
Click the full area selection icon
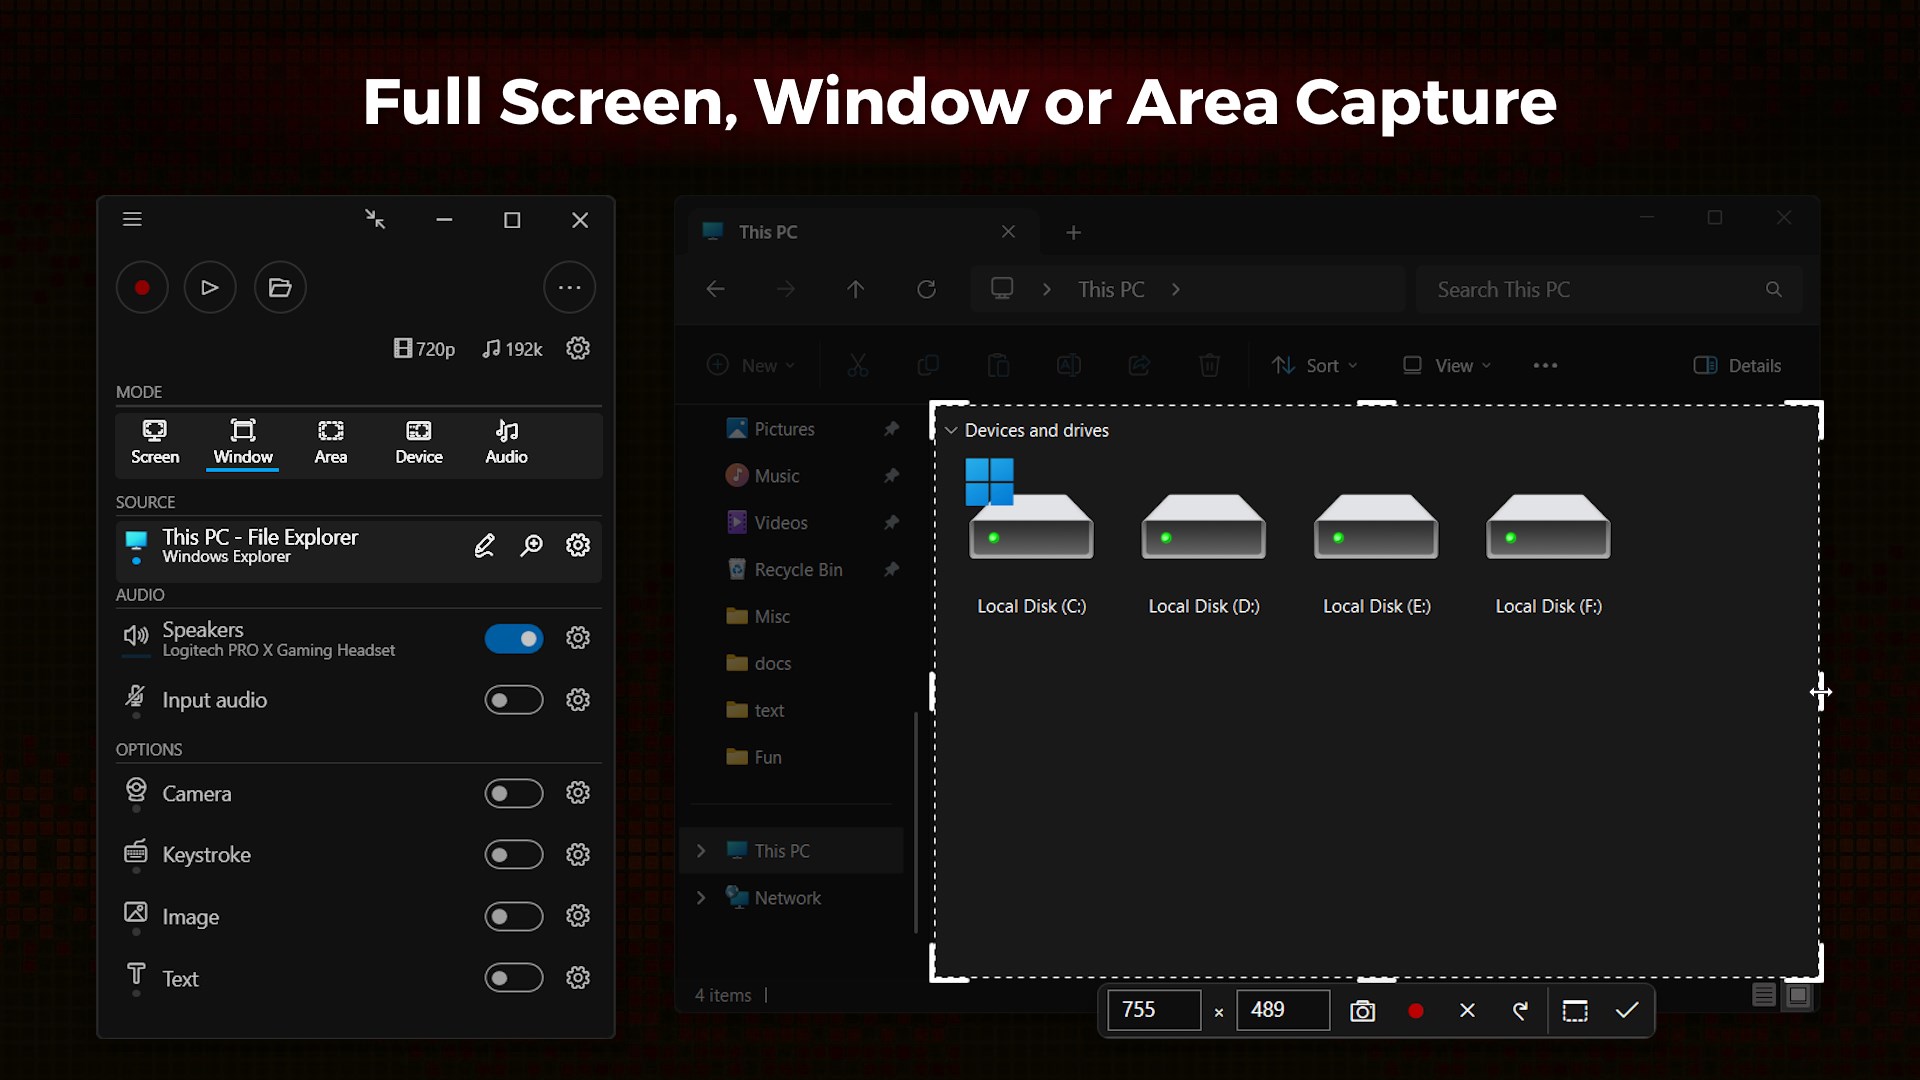(1575, 1011)
